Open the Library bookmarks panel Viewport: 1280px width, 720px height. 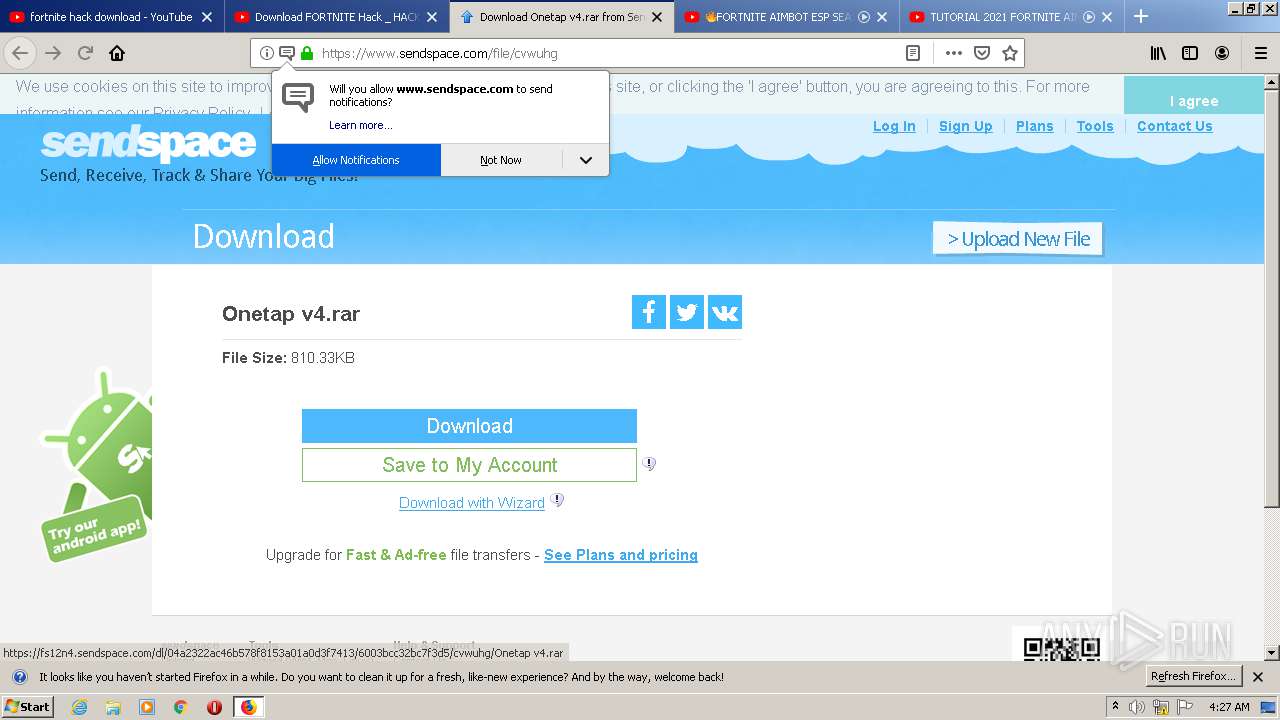(x=1158, y=53)
